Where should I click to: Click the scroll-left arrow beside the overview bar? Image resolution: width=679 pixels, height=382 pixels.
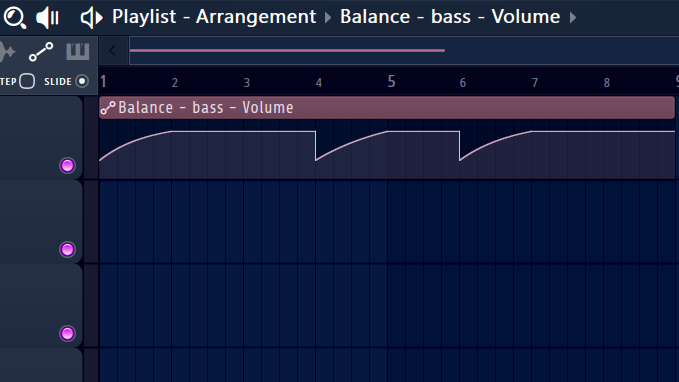[x=113, y=51]
